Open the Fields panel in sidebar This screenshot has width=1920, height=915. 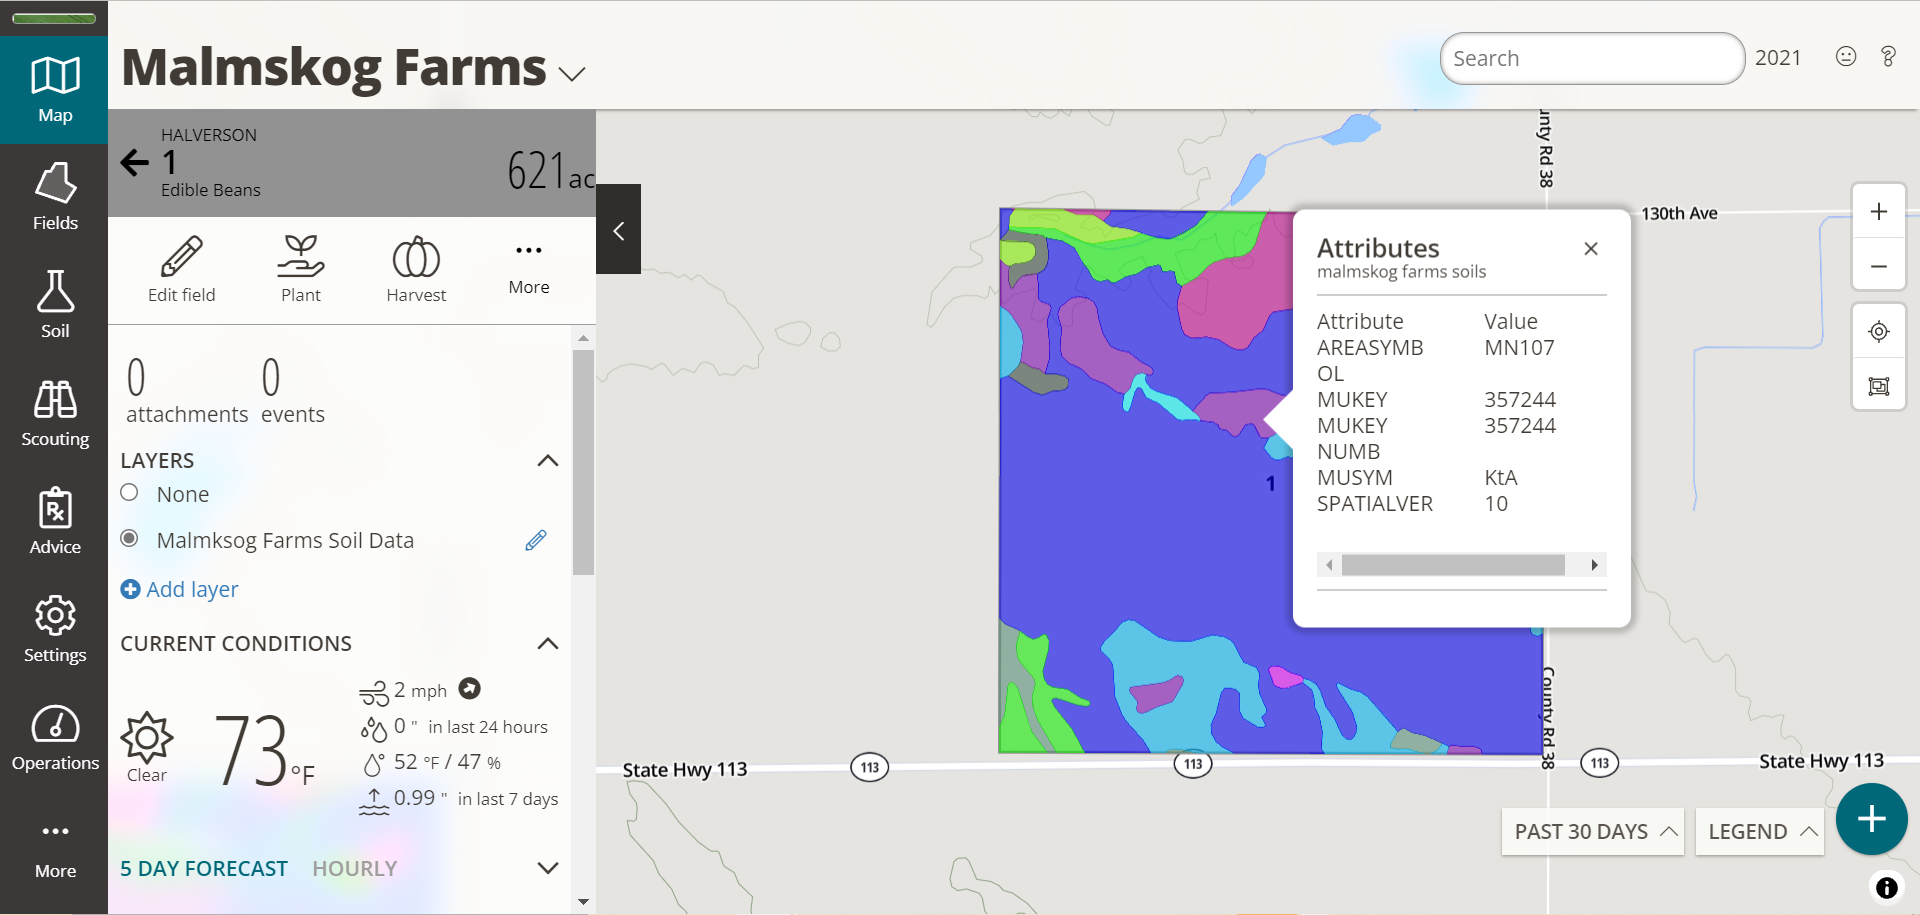coord(54,196)
